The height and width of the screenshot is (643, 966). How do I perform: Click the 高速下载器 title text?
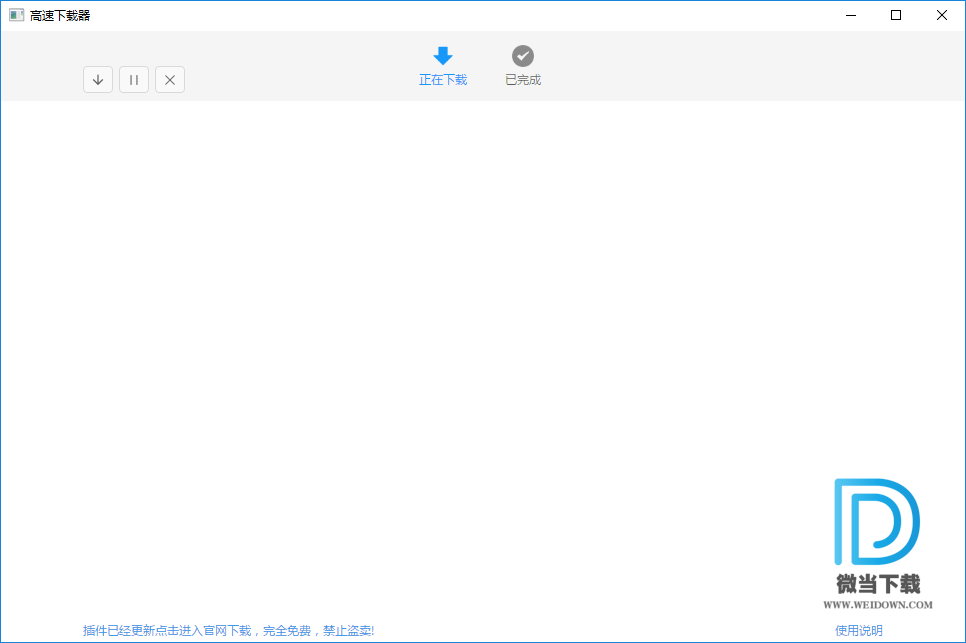pos(60,15)
